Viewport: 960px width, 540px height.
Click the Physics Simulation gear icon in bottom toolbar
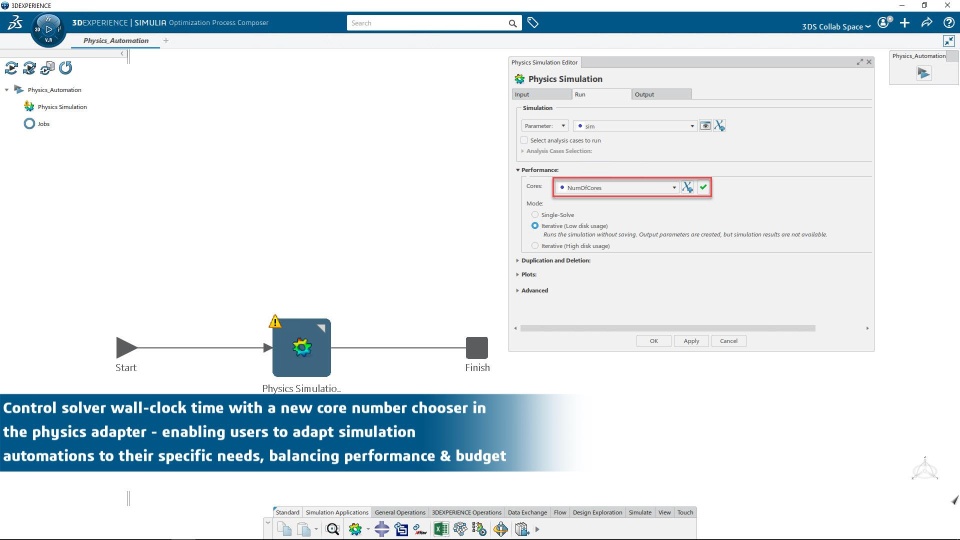pos(355,529)
